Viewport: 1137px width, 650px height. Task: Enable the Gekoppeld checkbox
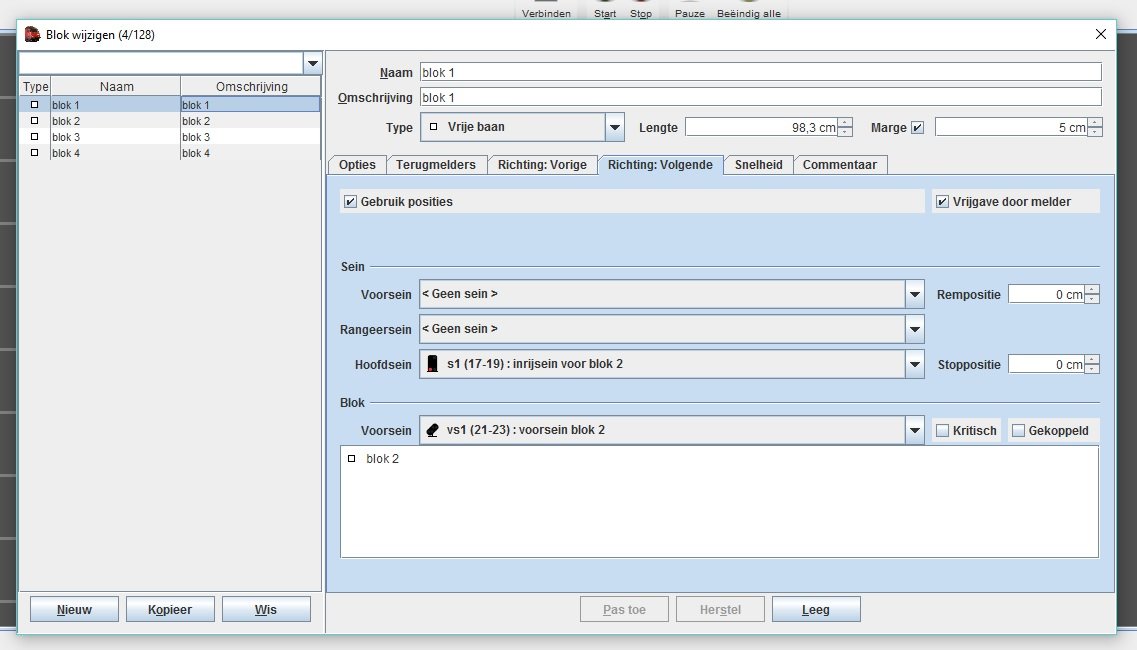[1018, 431]
